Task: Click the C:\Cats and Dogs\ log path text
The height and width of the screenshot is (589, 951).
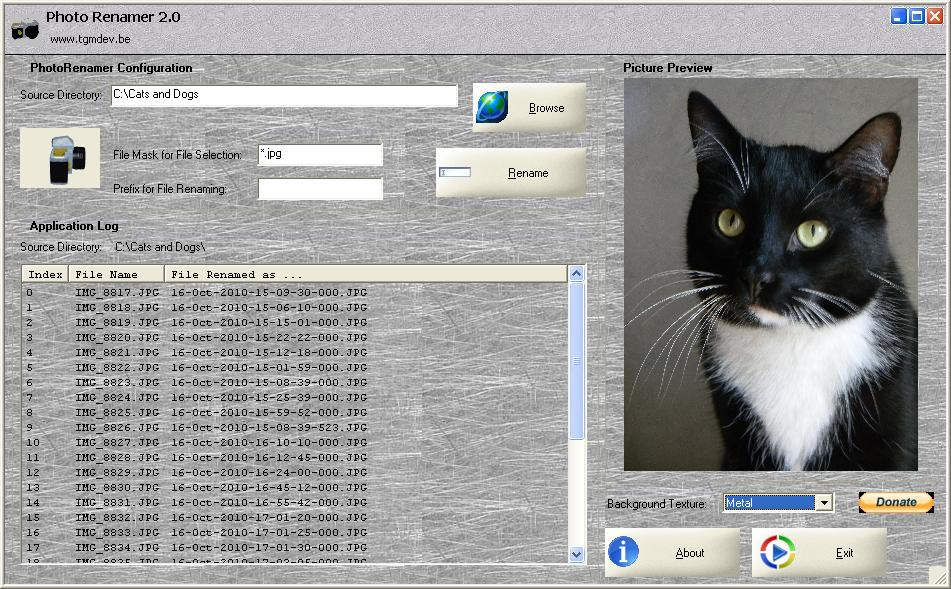Action: coord(160,247)
